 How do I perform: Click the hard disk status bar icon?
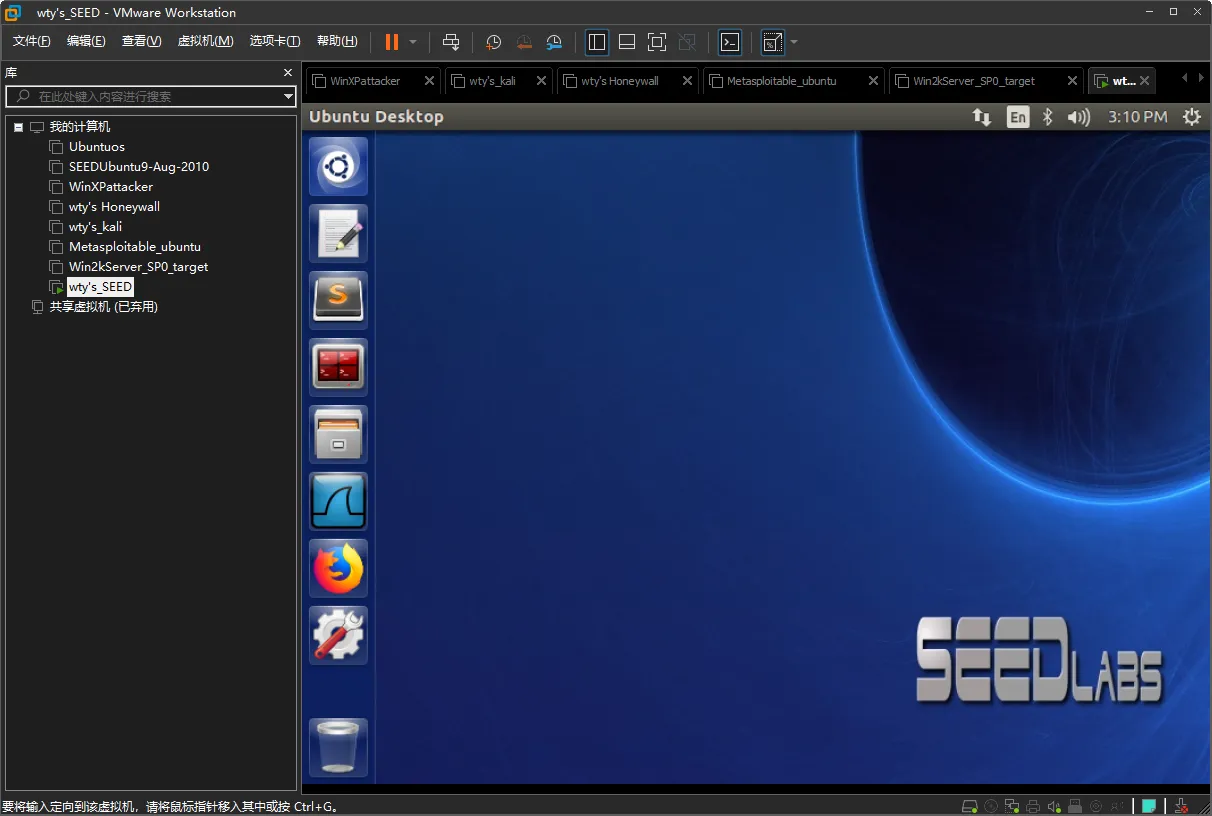[x=969, y=806]
